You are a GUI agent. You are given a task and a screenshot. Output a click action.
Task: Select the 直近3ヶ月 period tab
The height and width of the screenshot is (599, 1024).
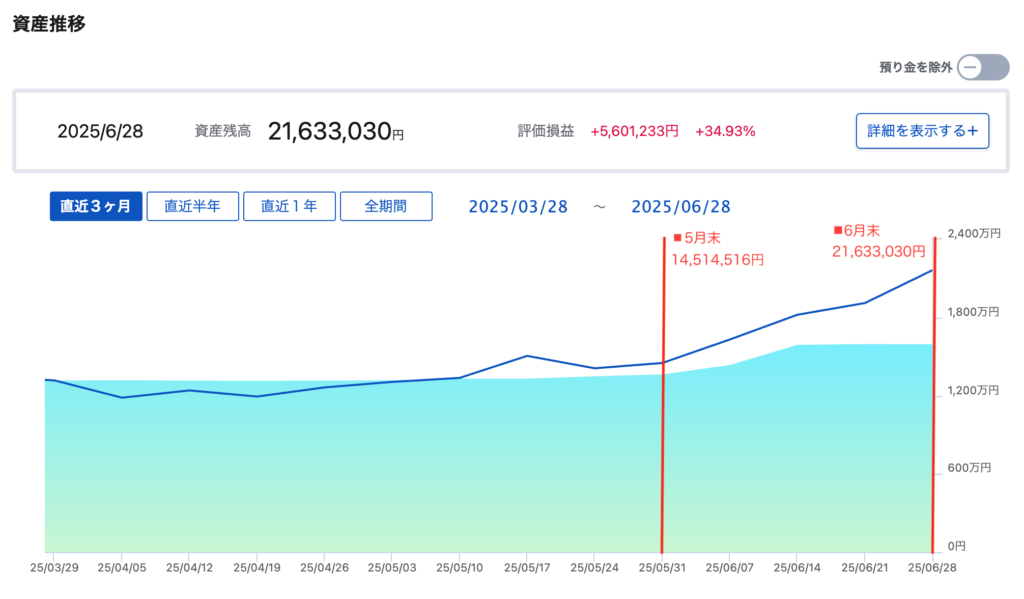[x=96, y=206]
